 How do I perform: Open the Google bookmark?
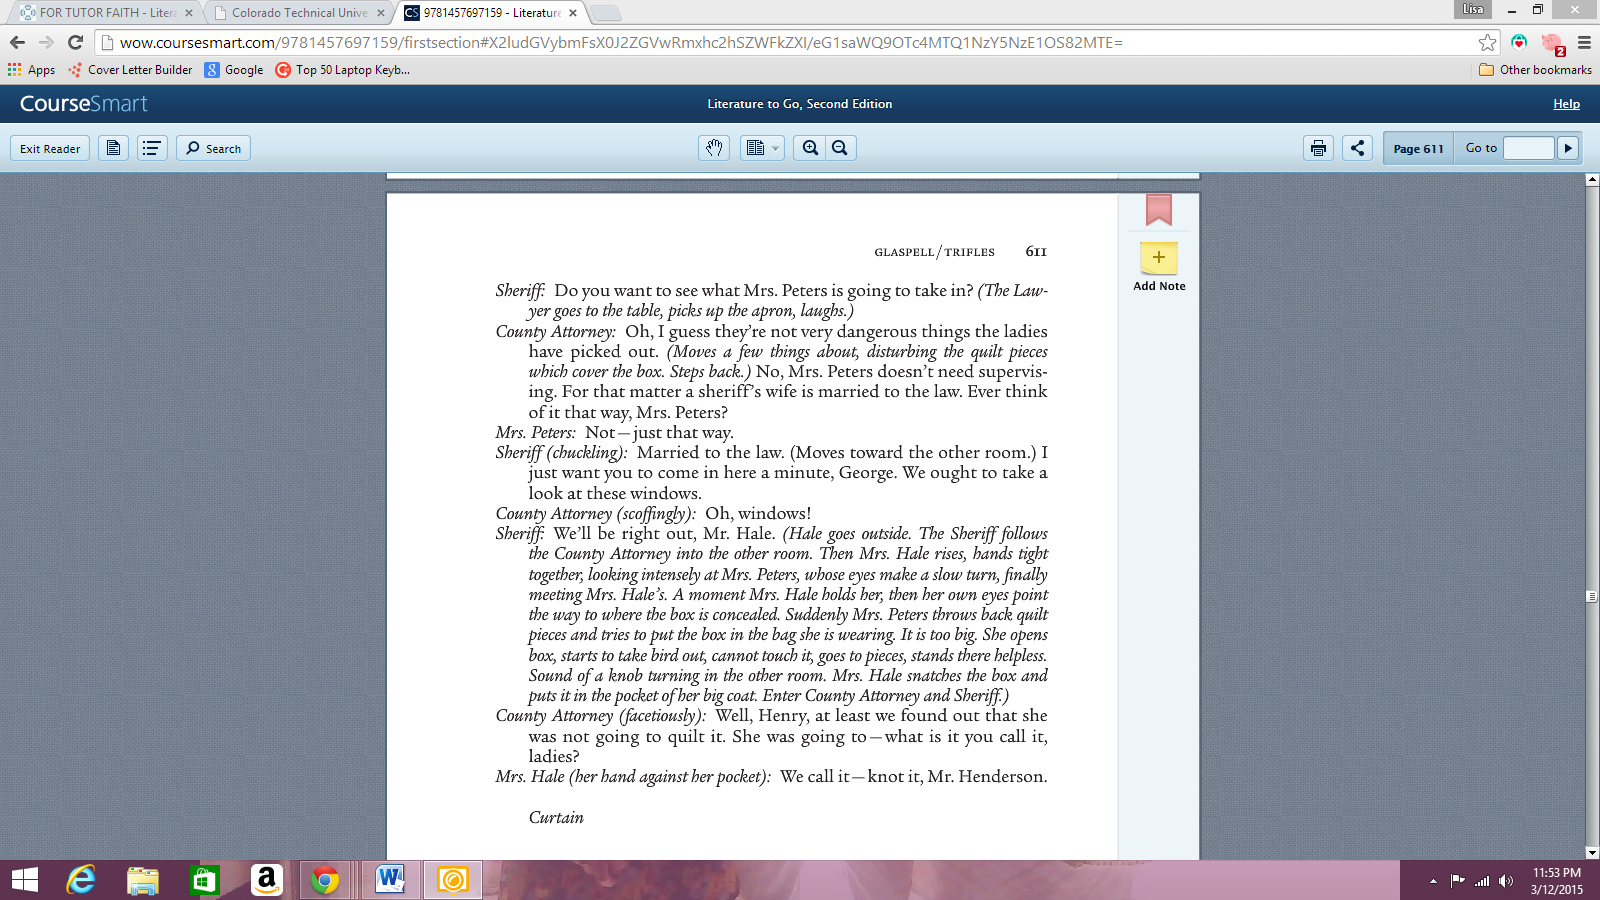pos(234,70)
